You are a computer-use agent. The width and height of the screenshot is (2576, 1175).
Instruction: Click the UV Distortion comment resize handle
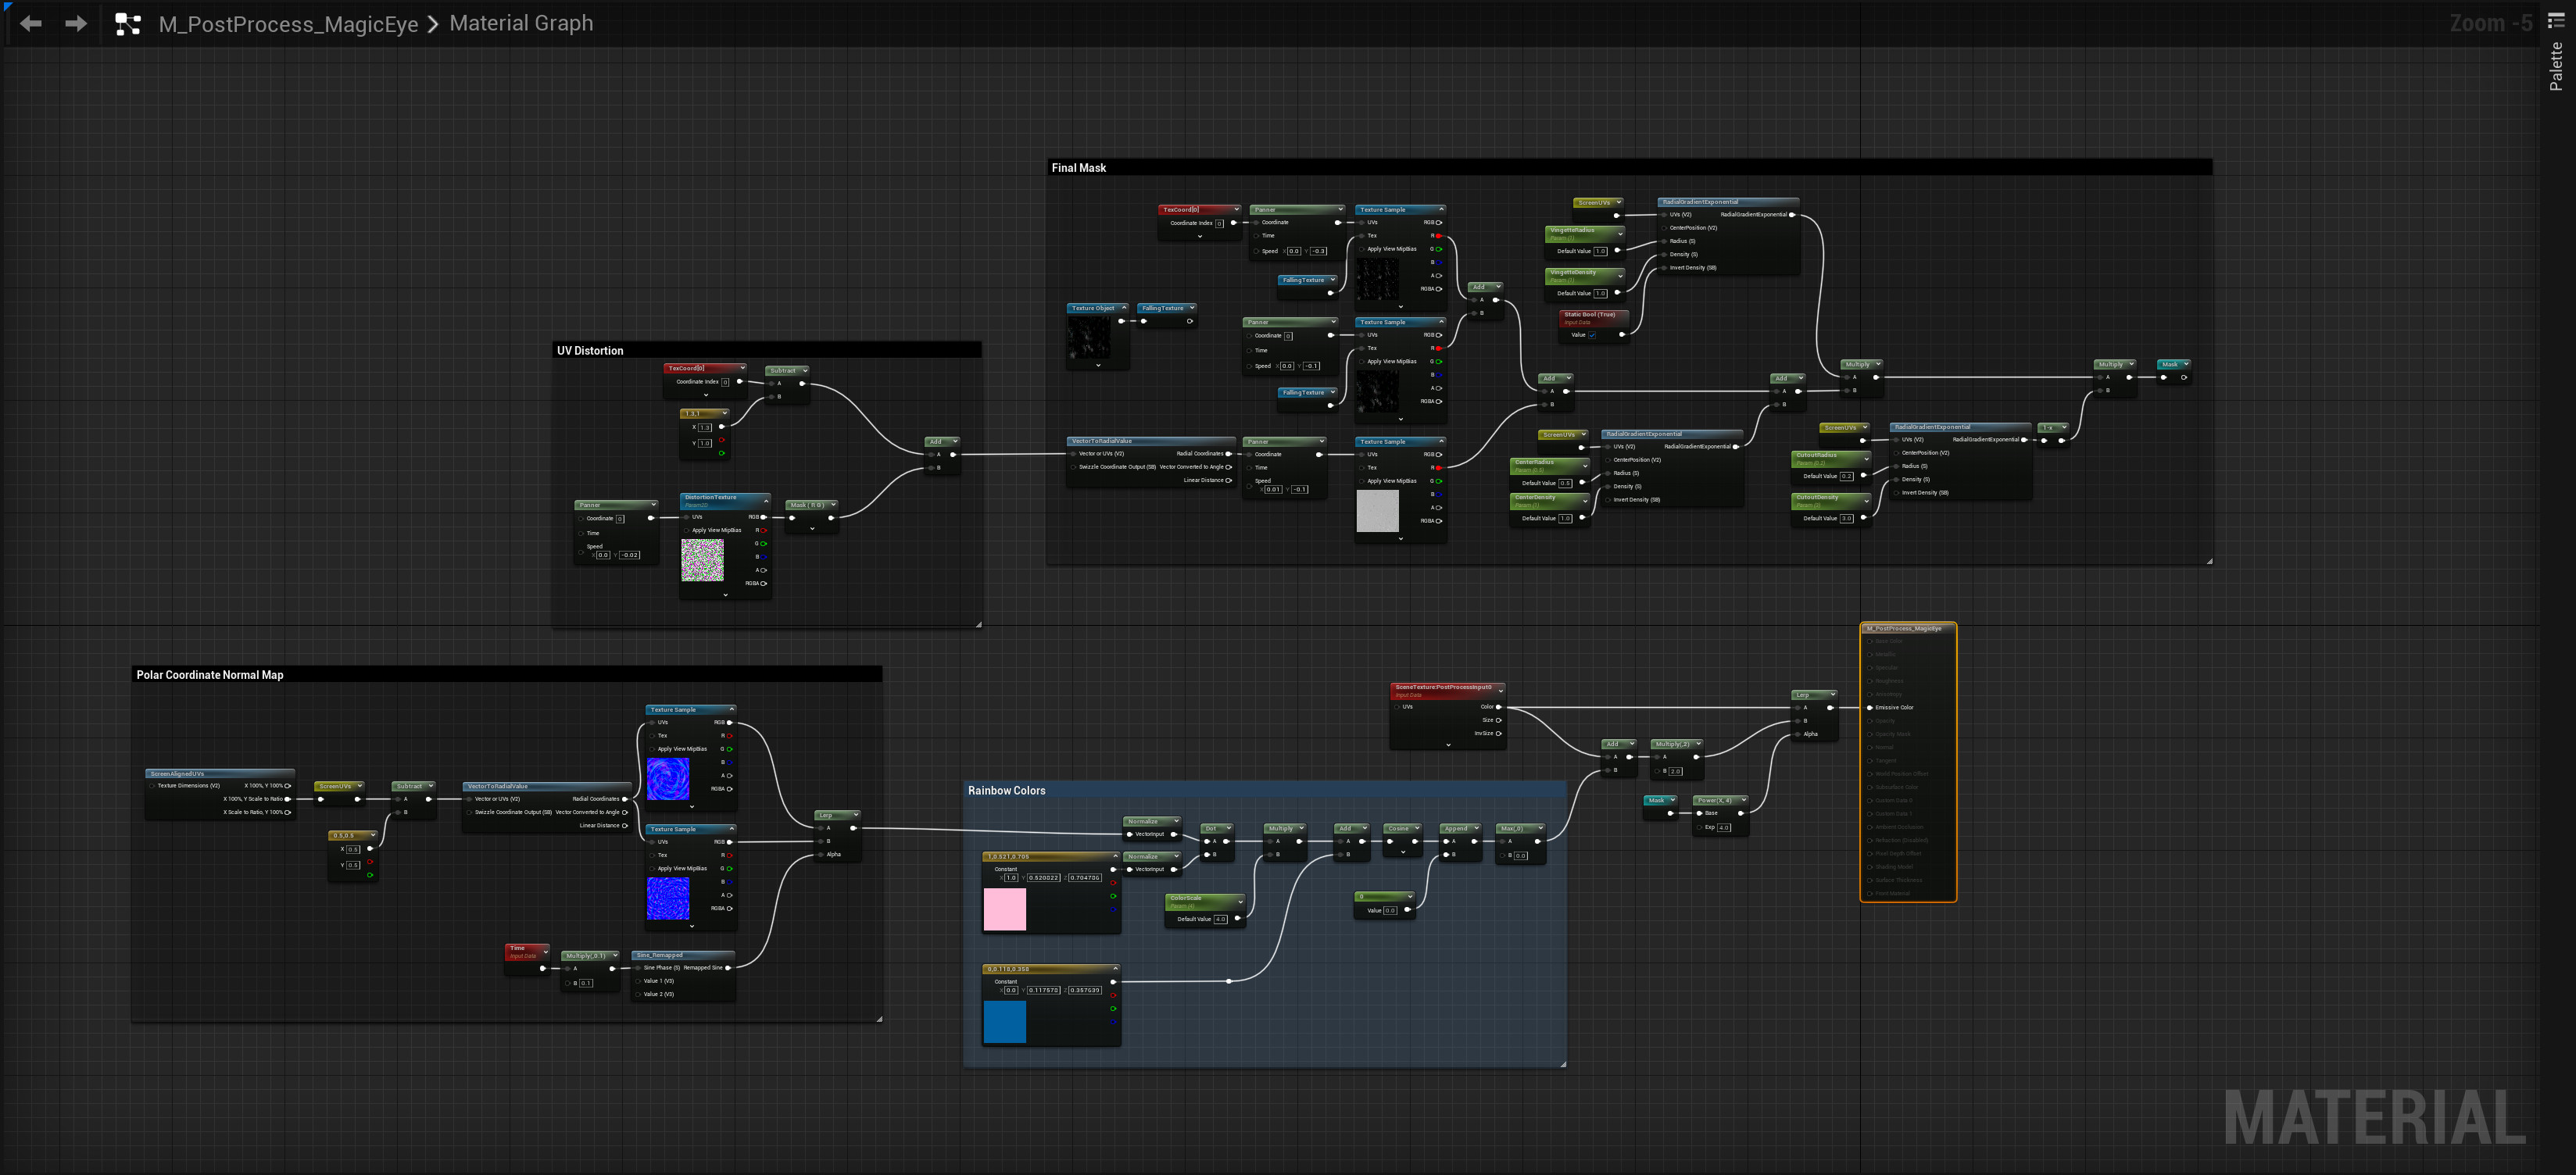(978, 624)
